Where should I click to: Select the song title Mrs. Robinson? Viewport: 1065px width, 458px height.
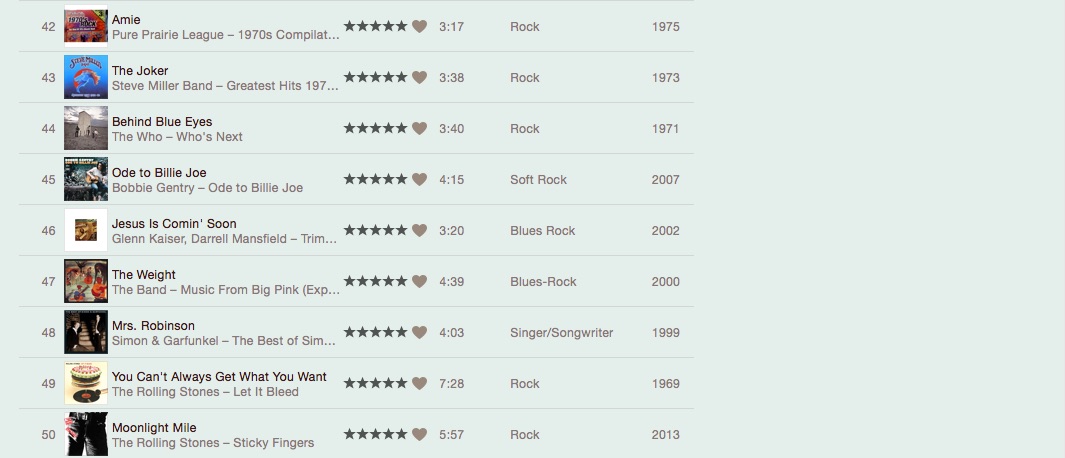(x=153, y=326)
